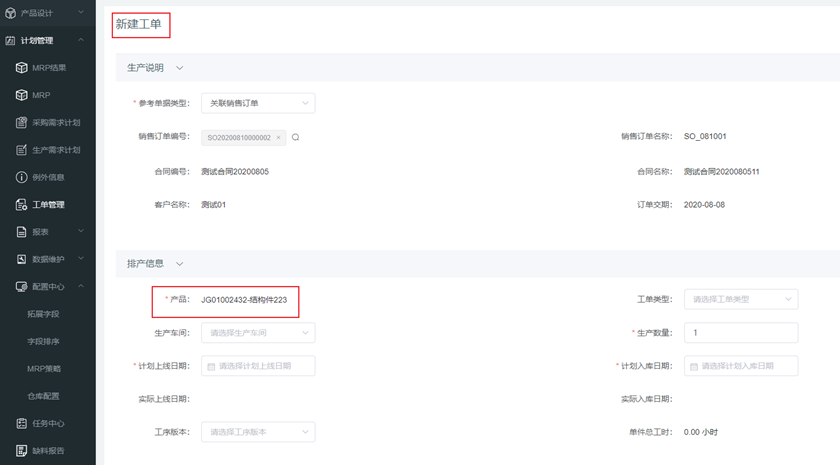Open the 工单类型 dropdown
The image size is (840, 465).
click(740, 299)
